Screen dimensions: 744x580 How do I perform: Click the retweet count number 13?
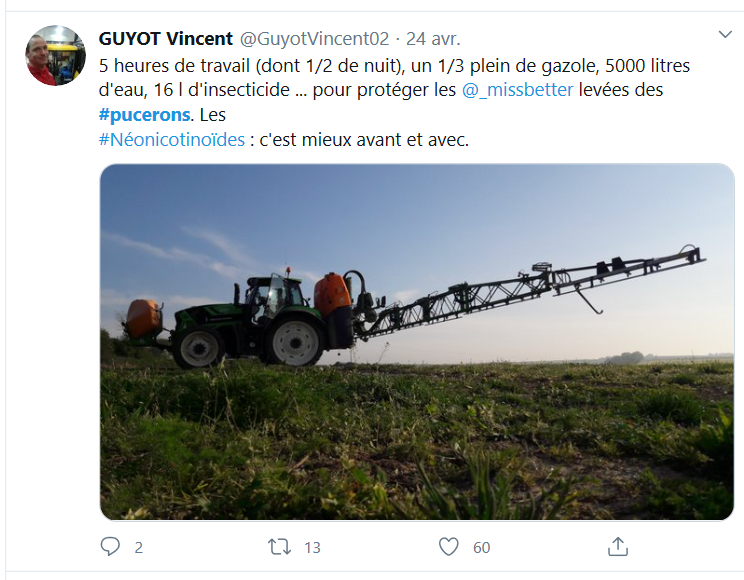tap(312, 548)
